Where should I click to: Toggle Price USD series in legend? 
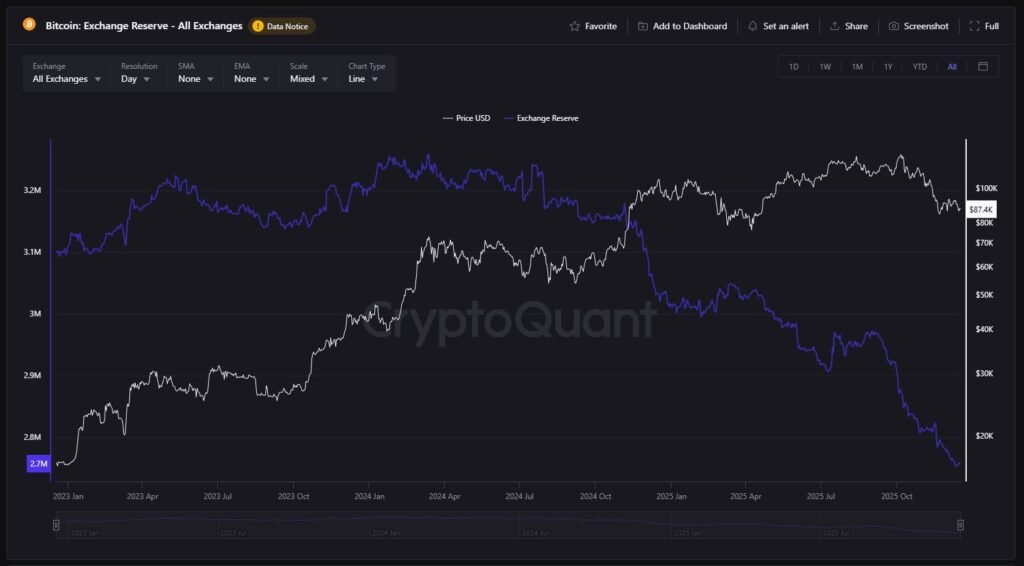click(466, 118)
